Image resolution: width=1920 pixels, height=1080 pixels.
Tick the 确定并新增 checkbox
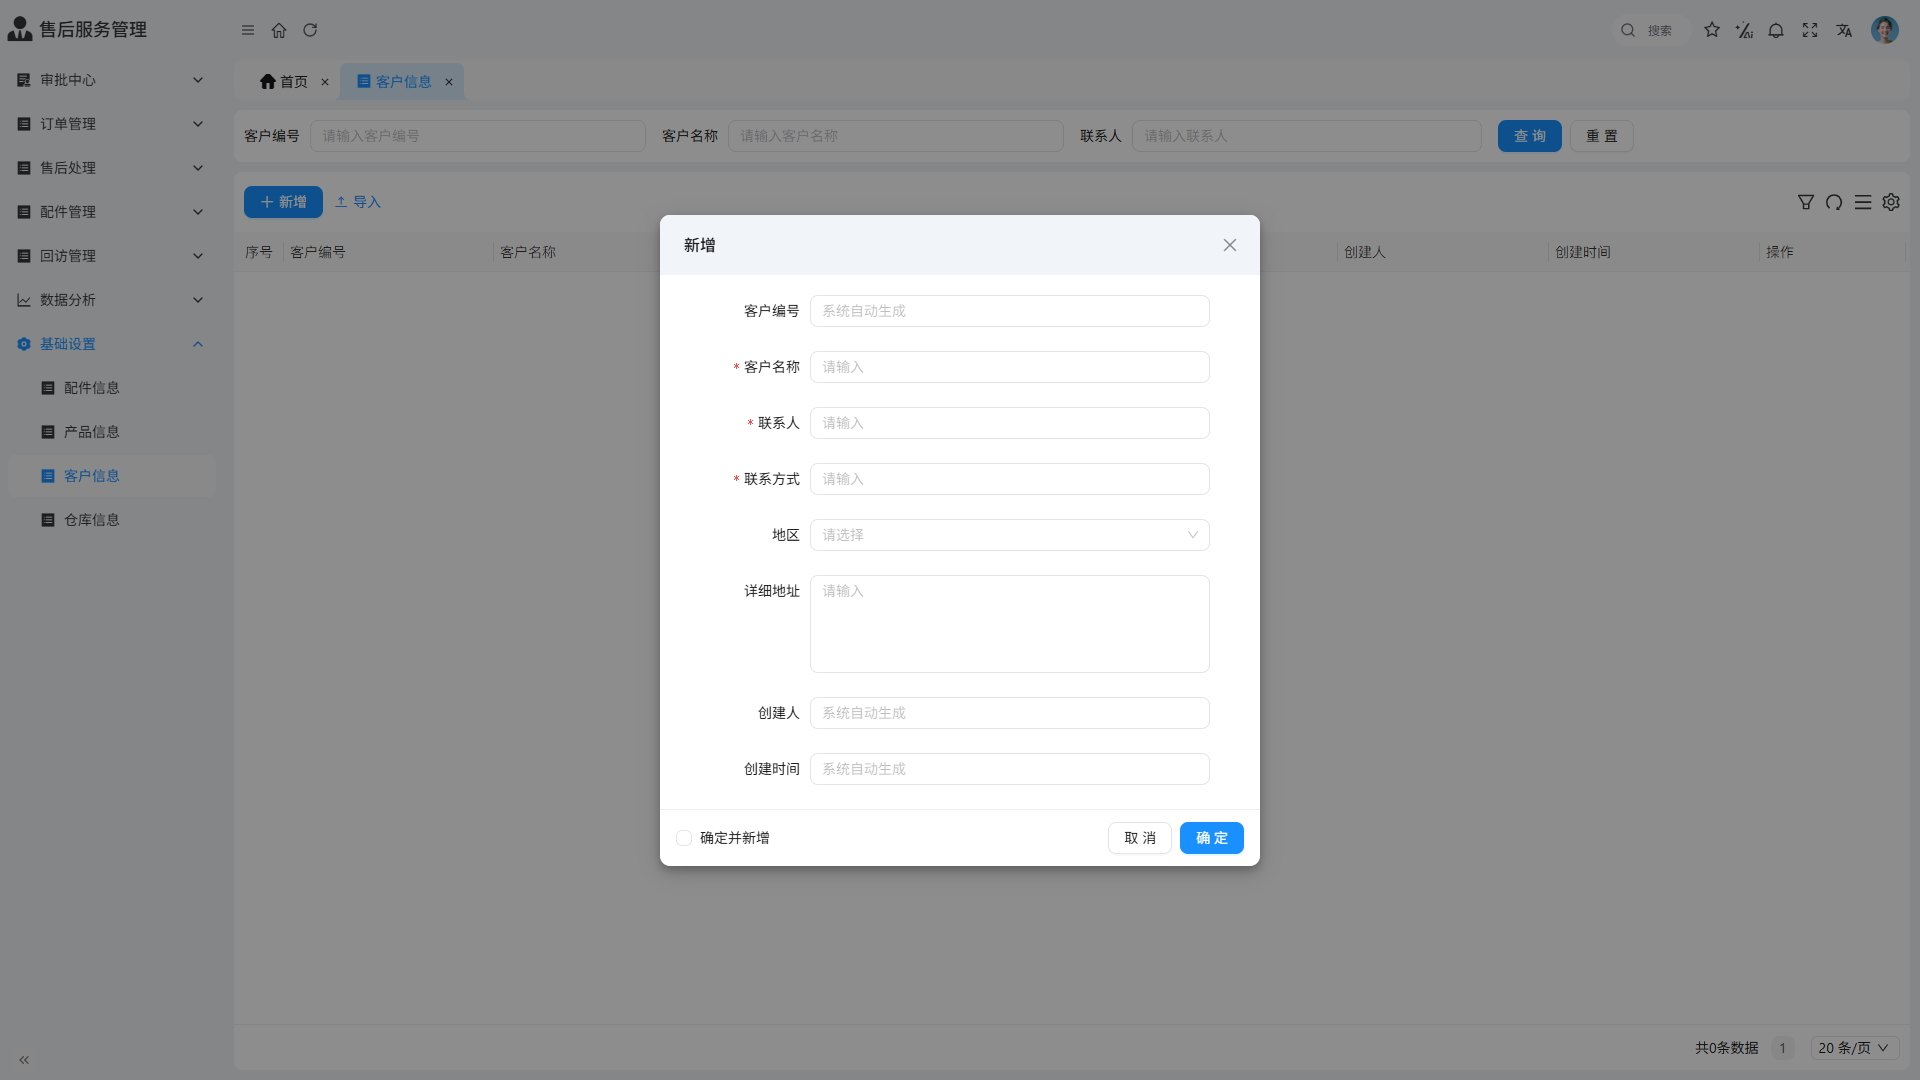point(684,838)
